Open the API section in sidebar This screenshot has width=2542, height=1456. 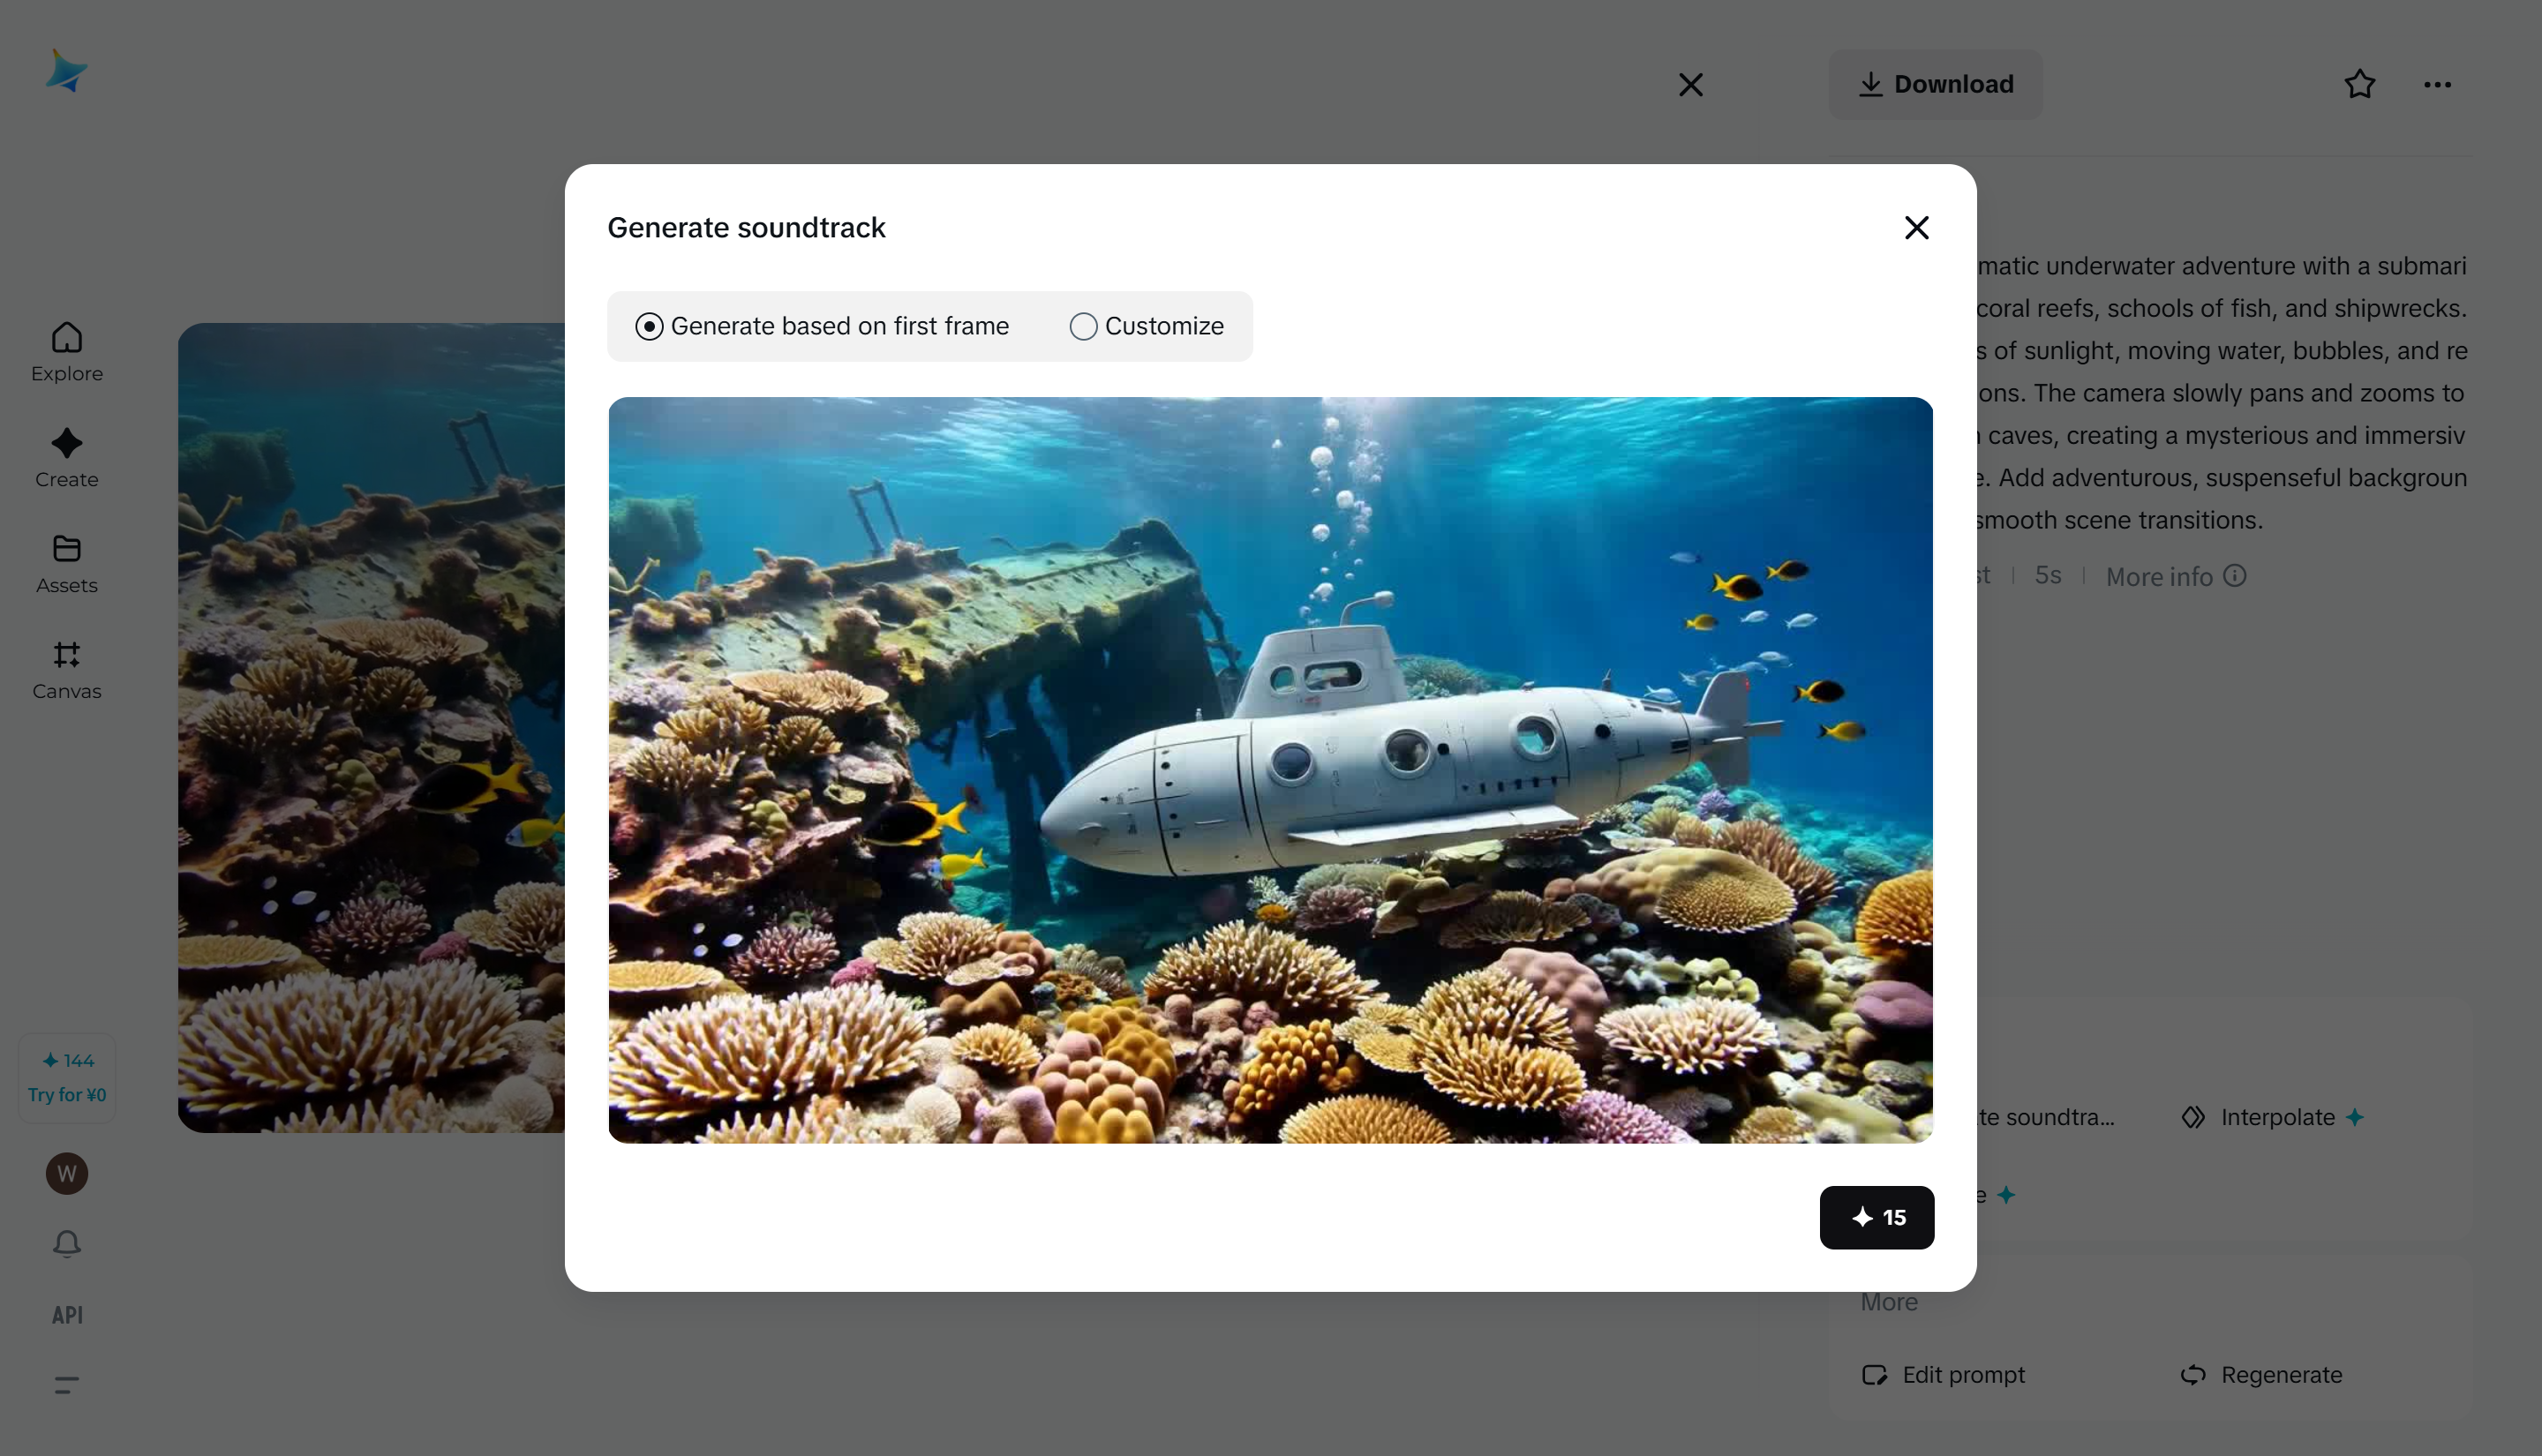tap(66, 1315)
